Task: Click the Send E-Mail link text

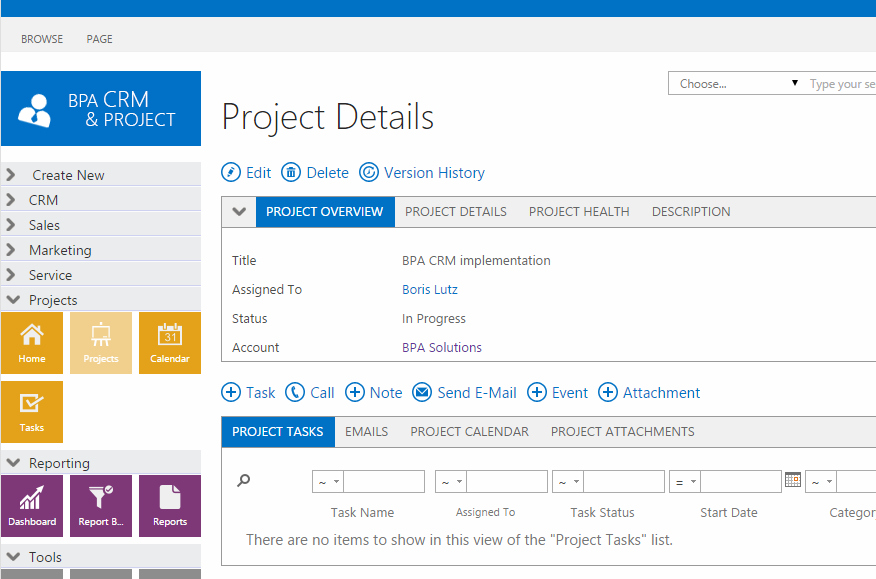Action: point(477,392)
